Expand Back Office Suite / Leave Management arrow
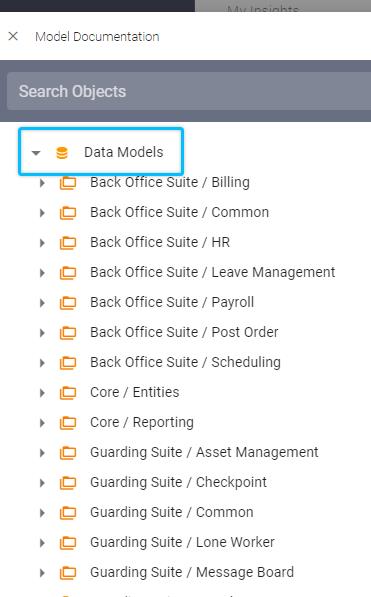371x597 pixels. tap(42, 273)
